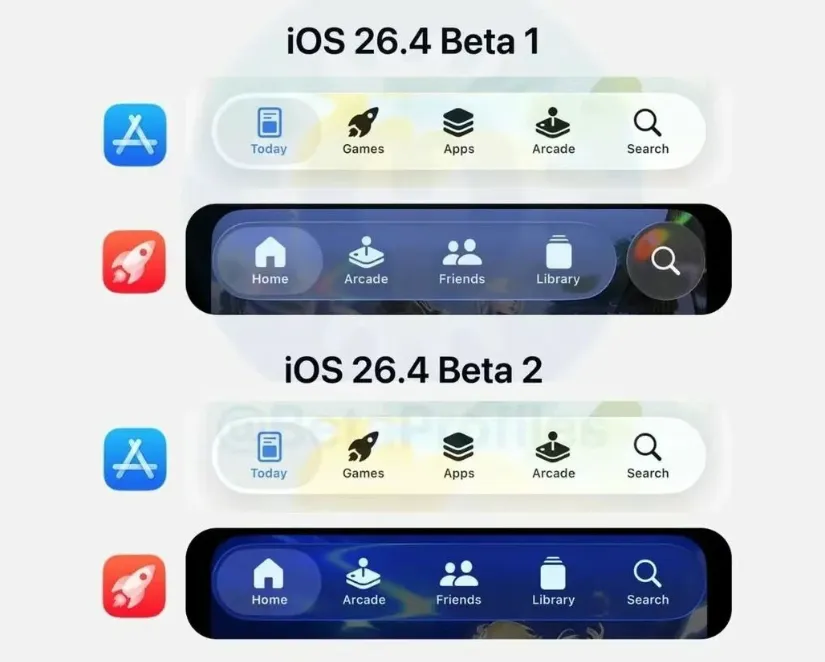825x662 pixels.
Task: Open Library in the Beta 1 Games app bar
Action: point(558,261)
